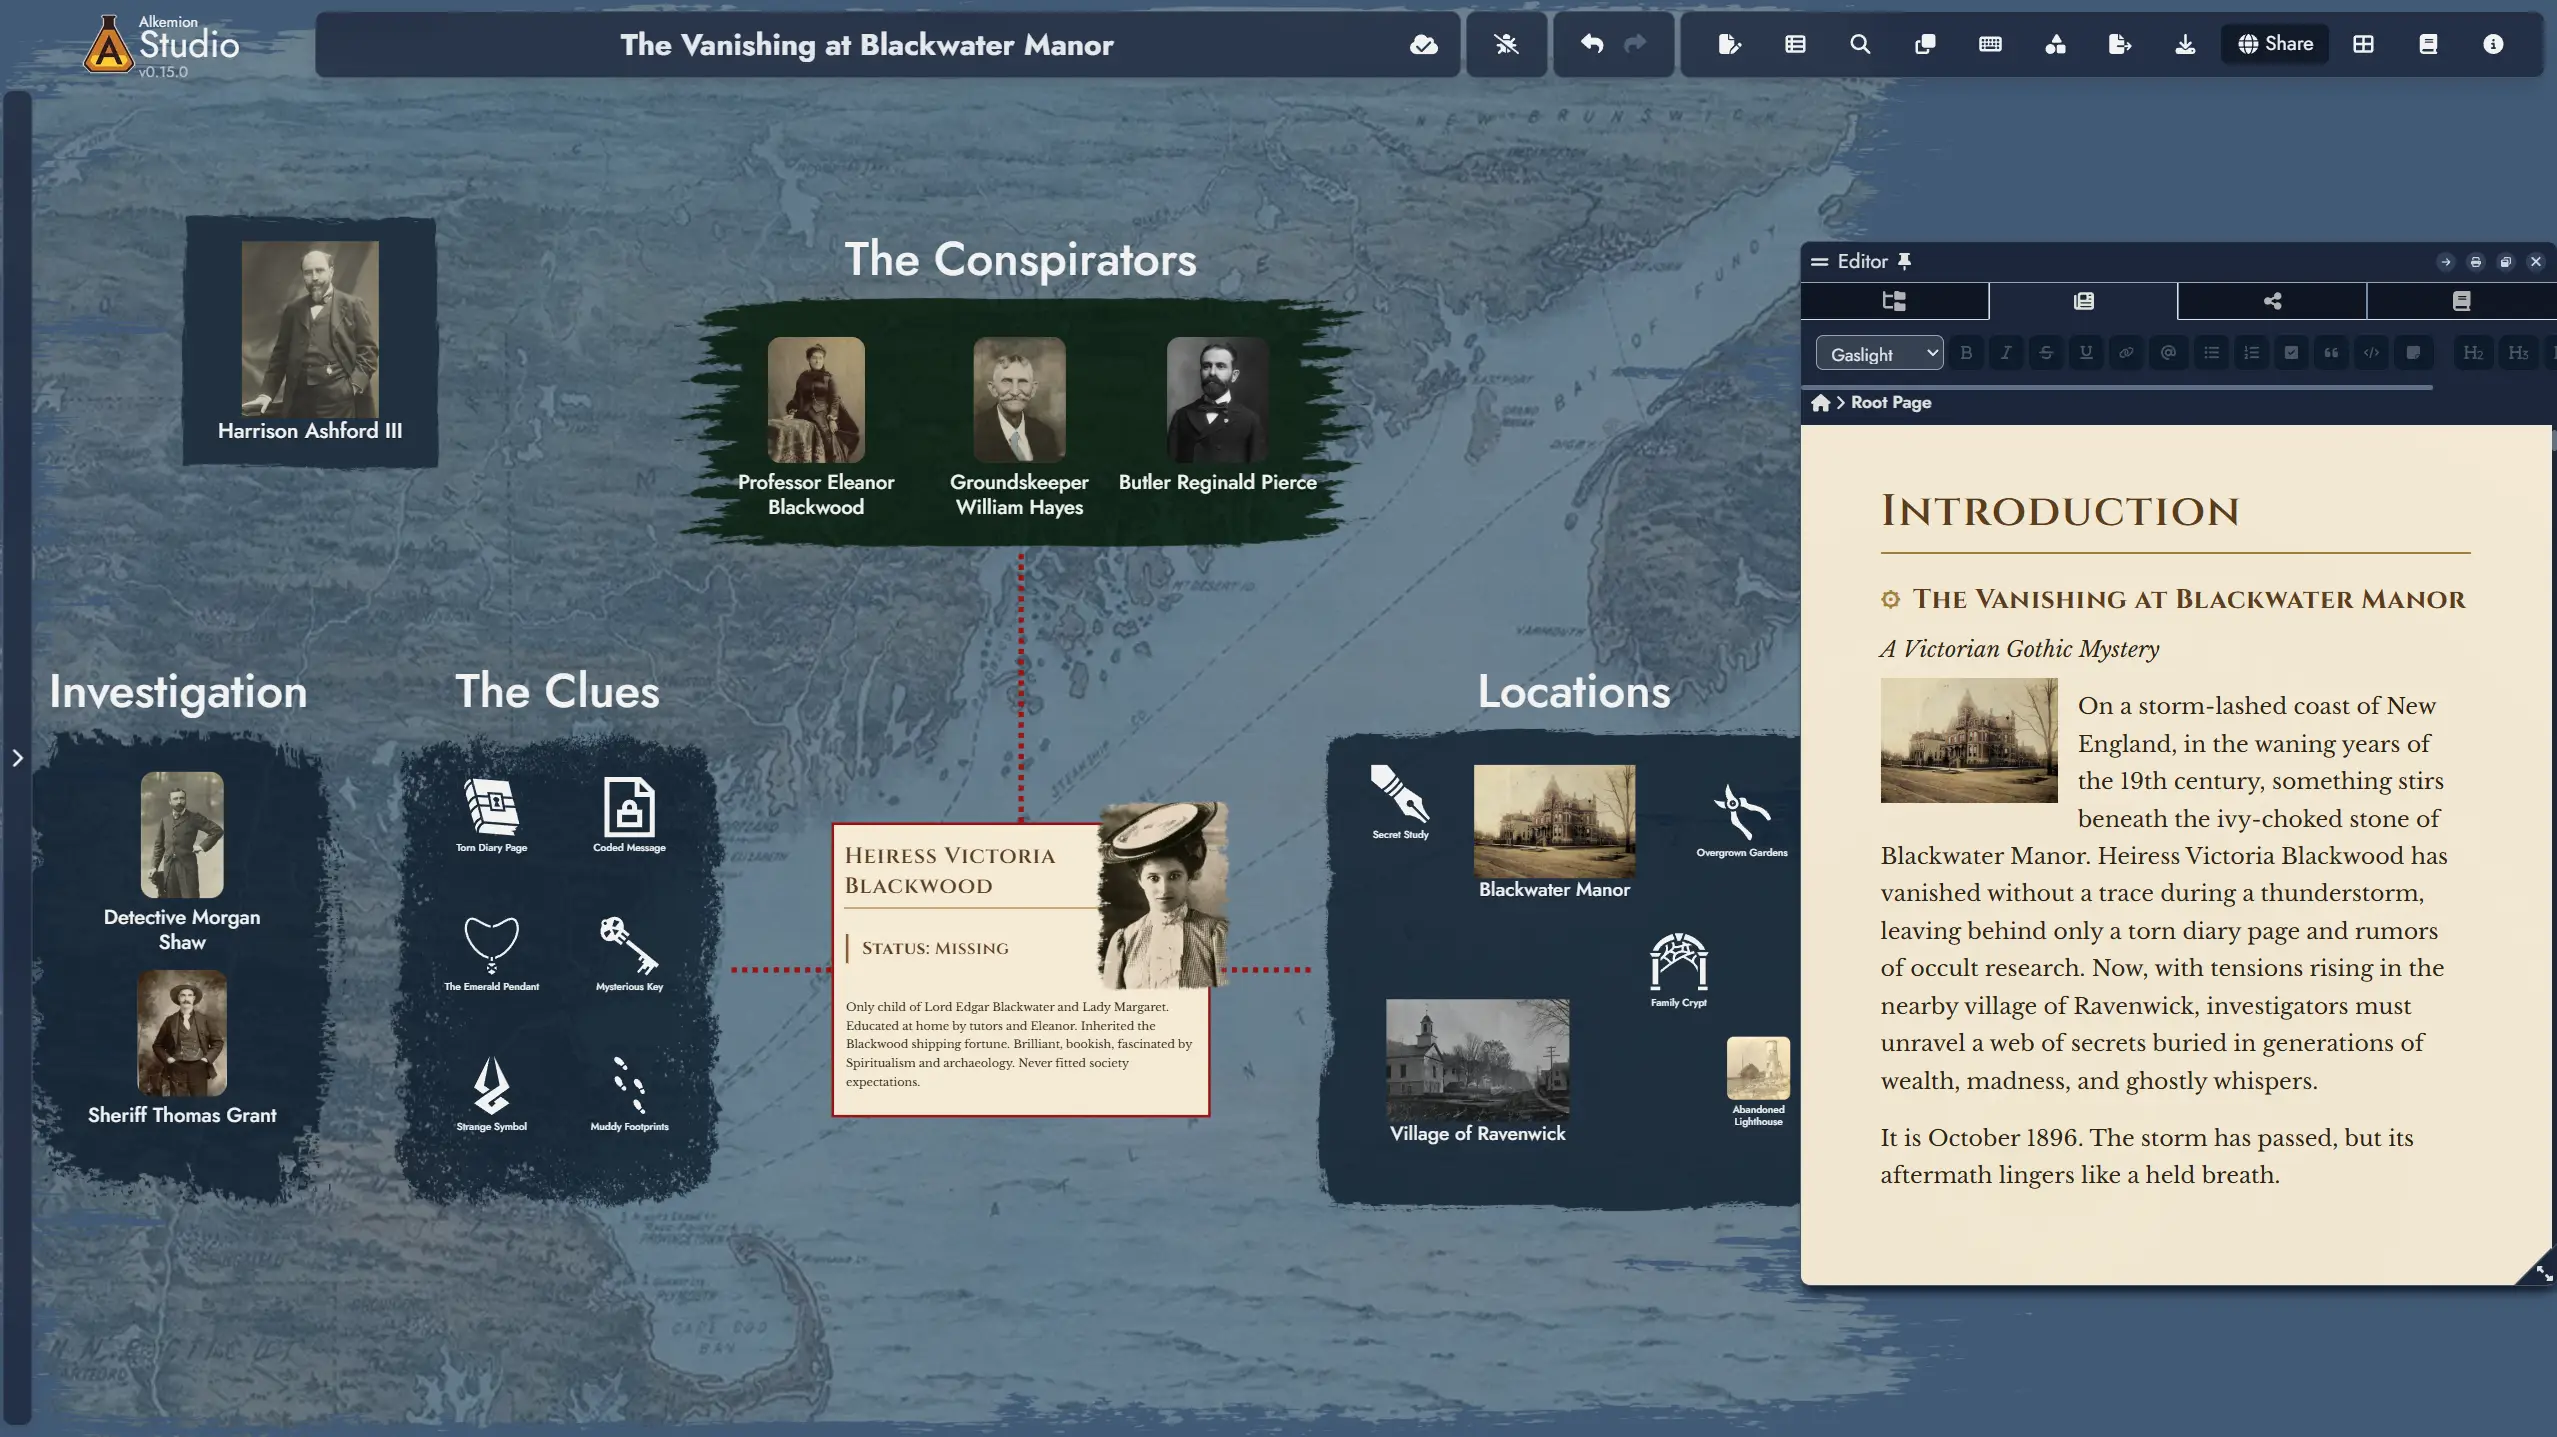
Task: Select the search icon in the top toolbar
Action: pyautogui.click(x=1858, y=44)
